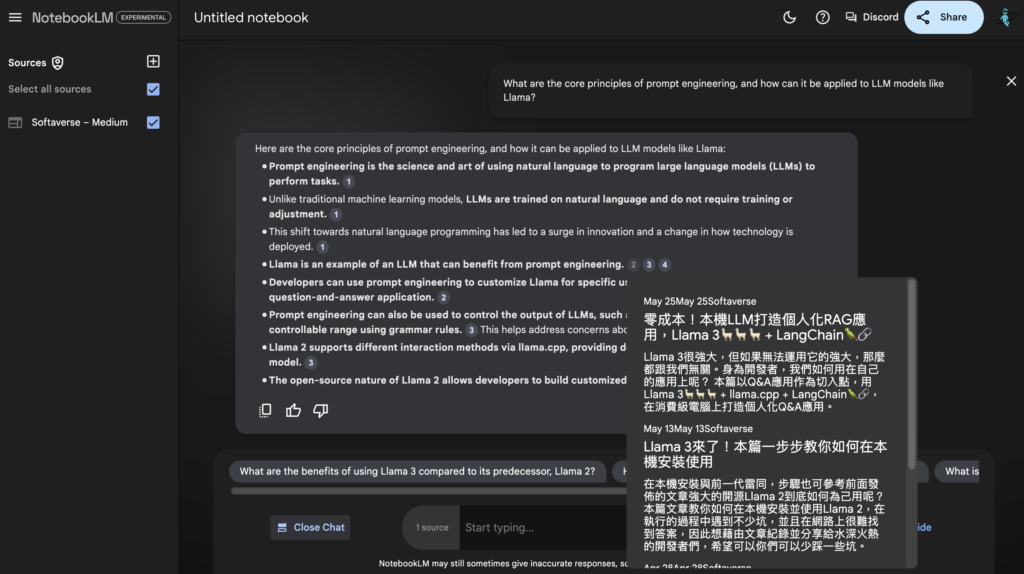Viewport: 1024px width, 574px height.
Task: Click horizontal scrollbar under suggested questions
Action: 428,491
